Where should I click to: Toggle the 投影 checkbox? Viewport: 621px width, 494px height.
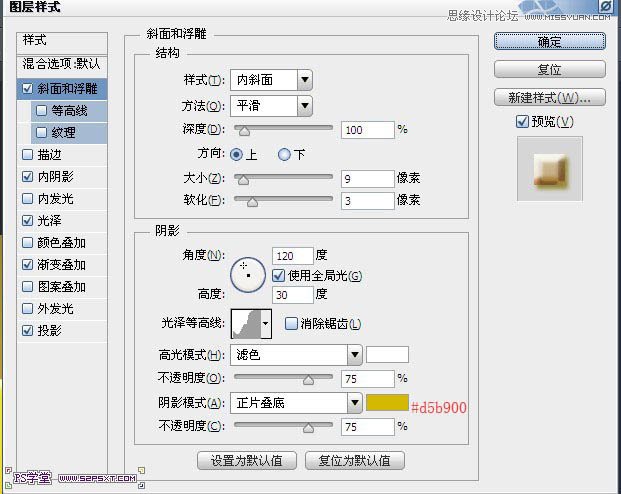click(x=27, y=330)
